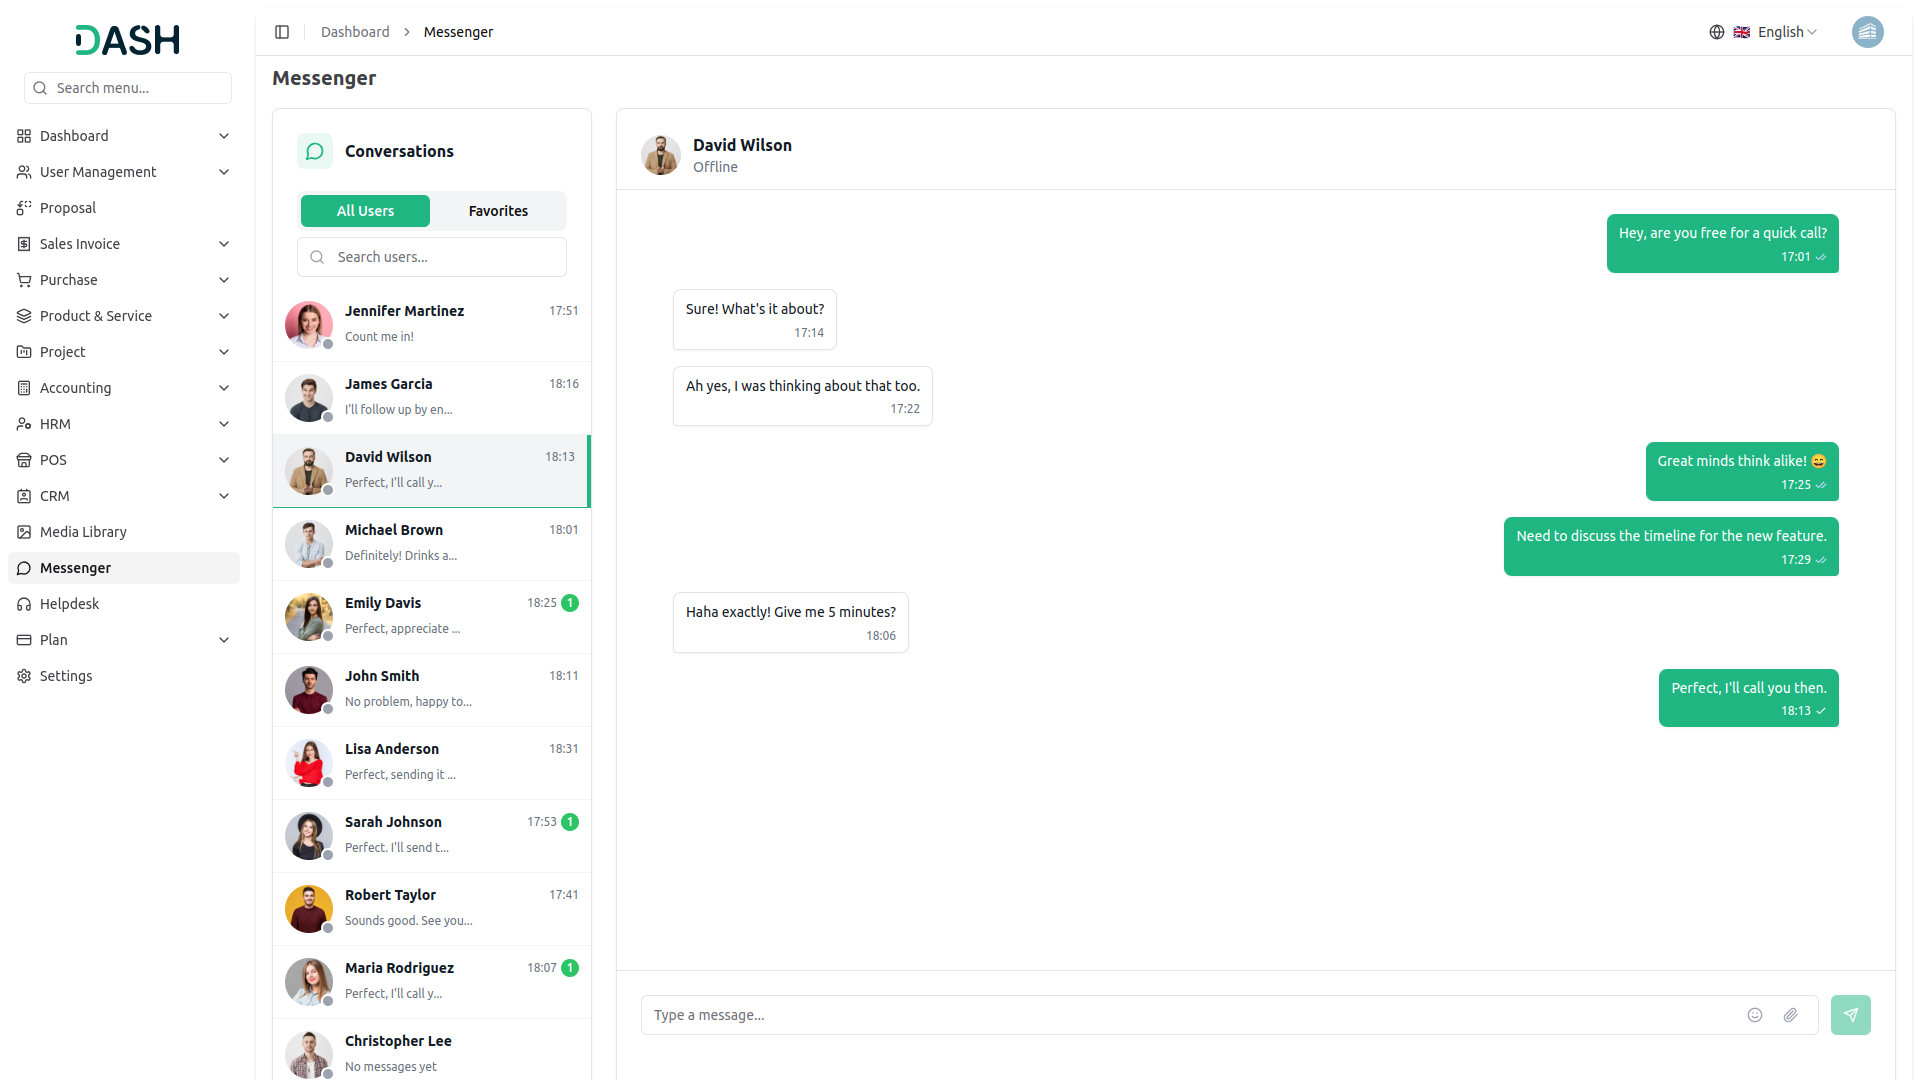This screenshot has width=1920, height=1080.
Task: Toggle the sidebar collapse icon
Action: click(x=282, y=32)
